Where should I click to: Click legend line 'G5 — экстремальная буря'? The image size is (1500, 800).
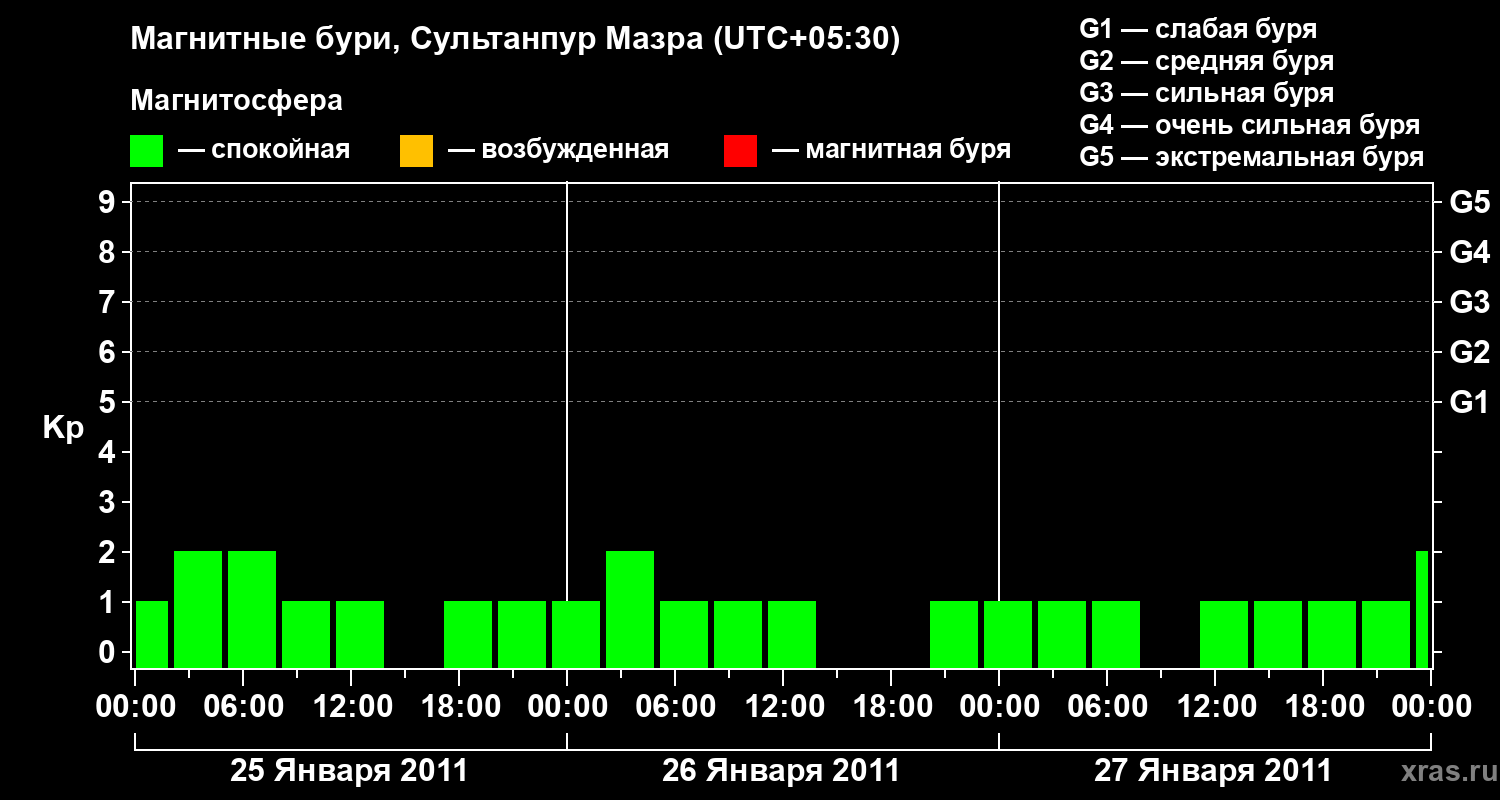(1251, 157)
